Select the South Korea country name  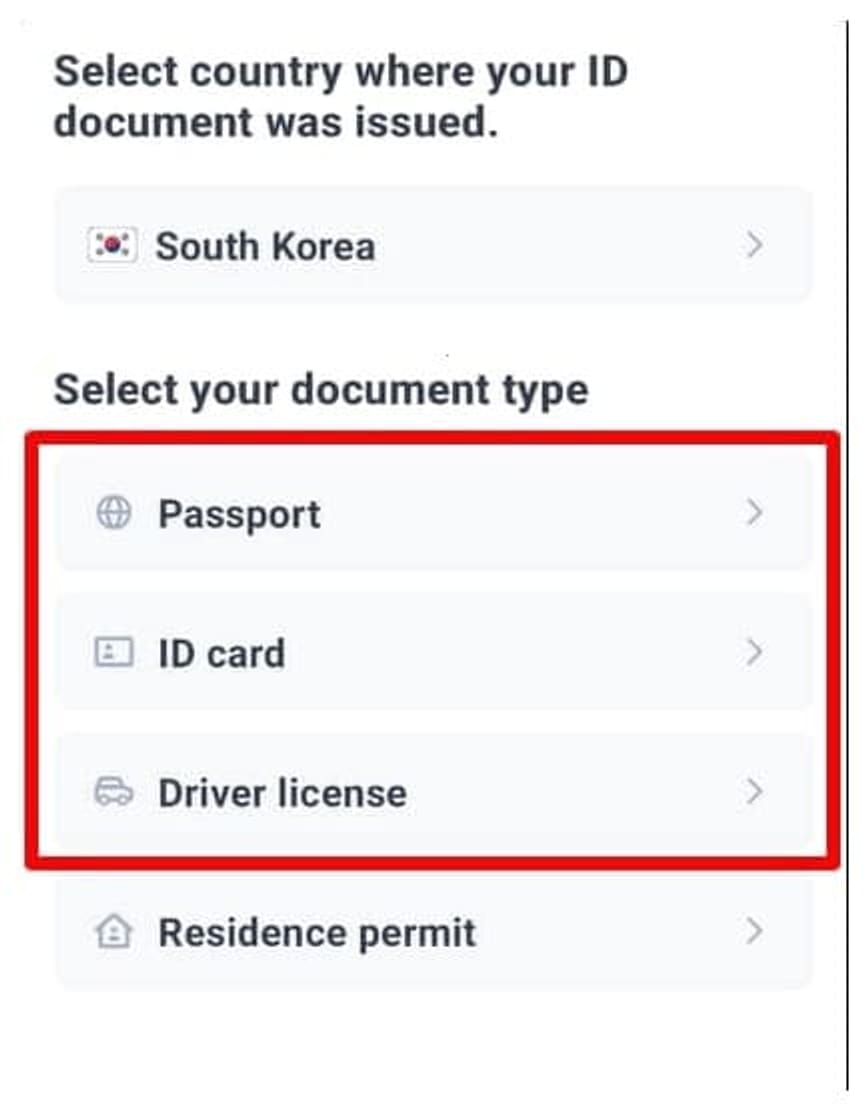coord(265,246)
